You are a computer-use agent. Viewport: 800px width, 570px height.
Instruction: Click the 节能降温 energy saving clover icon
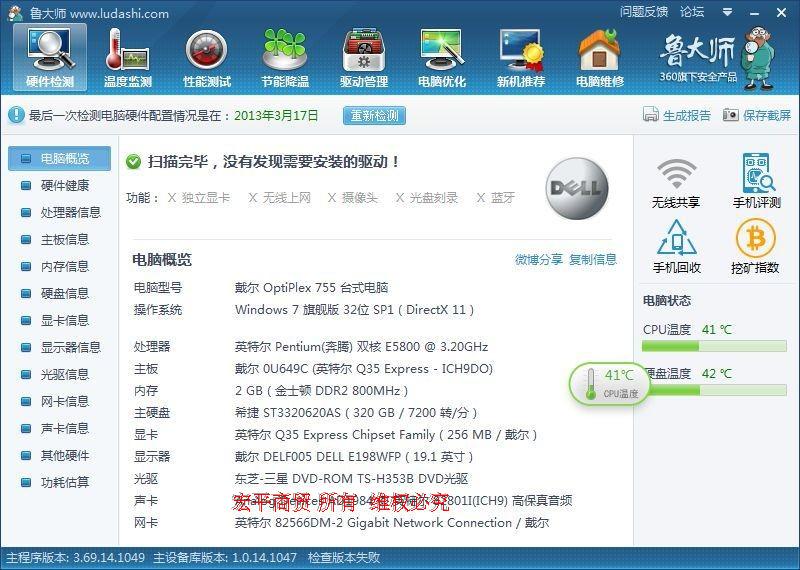point(284,52)
